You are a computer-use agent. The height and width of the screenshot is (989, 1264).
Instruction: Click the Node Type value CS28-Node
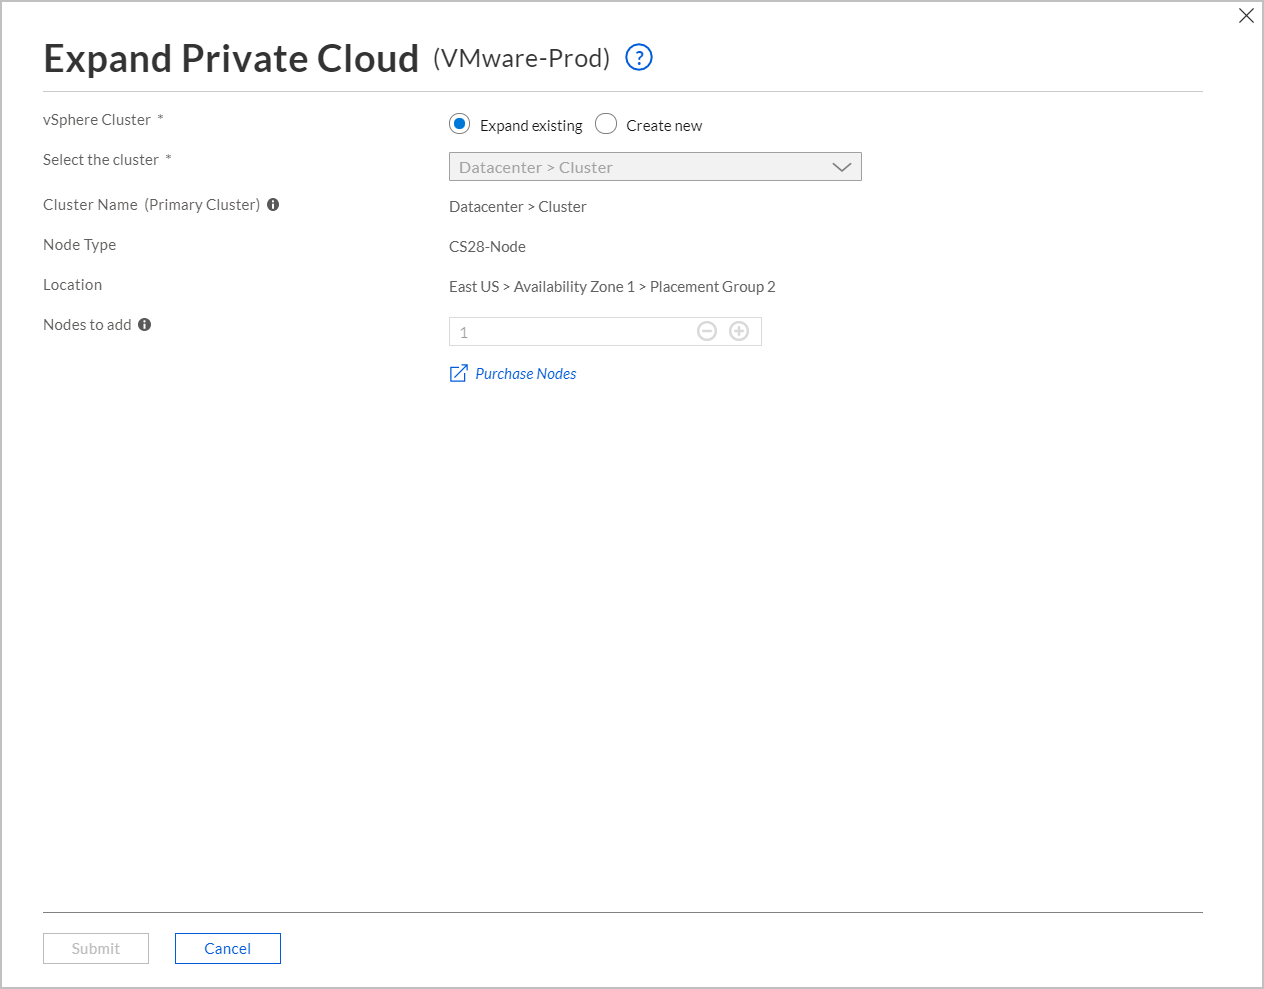(487, 246)
